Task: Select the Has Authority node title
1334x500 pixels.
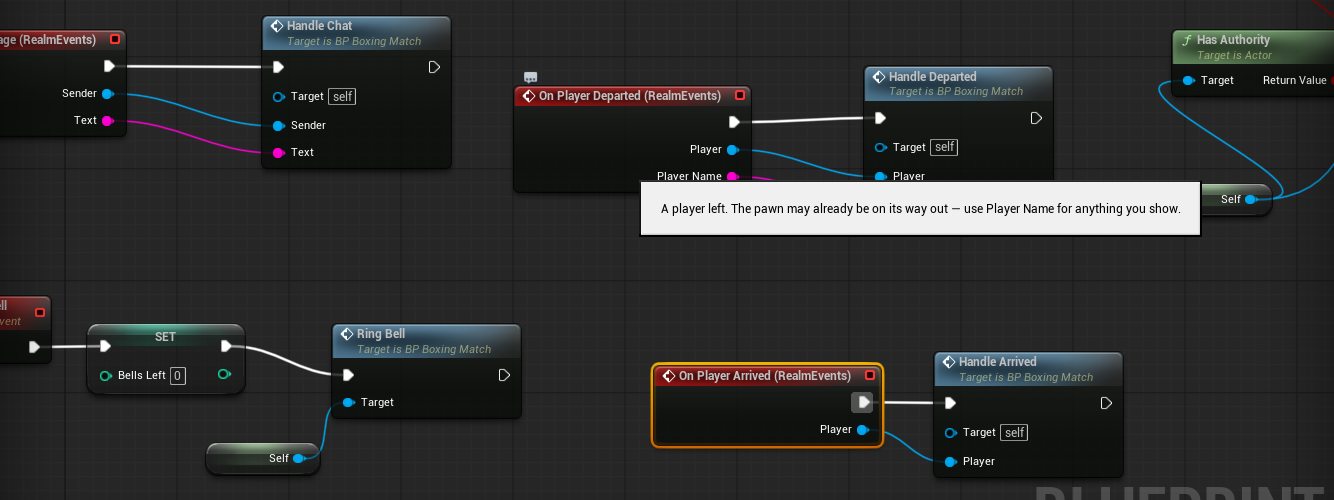Action: pyautogui.click(x=1233, y=40)
